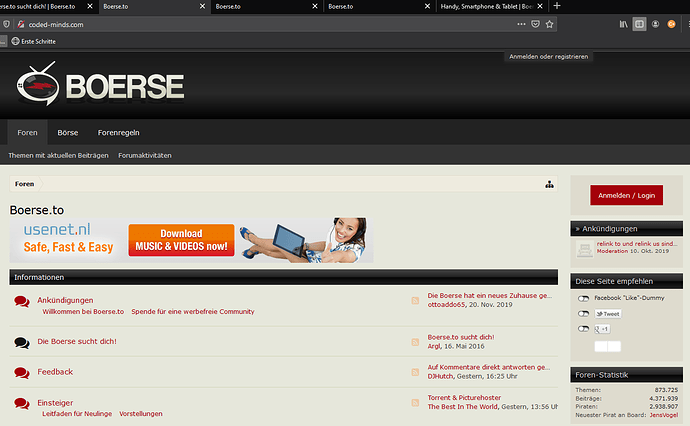Image resolution: width=690 pixels, height=426 pixels.
Task: Open the Feedback forum link
Action: pyautogui.click(x=55, y=372)
